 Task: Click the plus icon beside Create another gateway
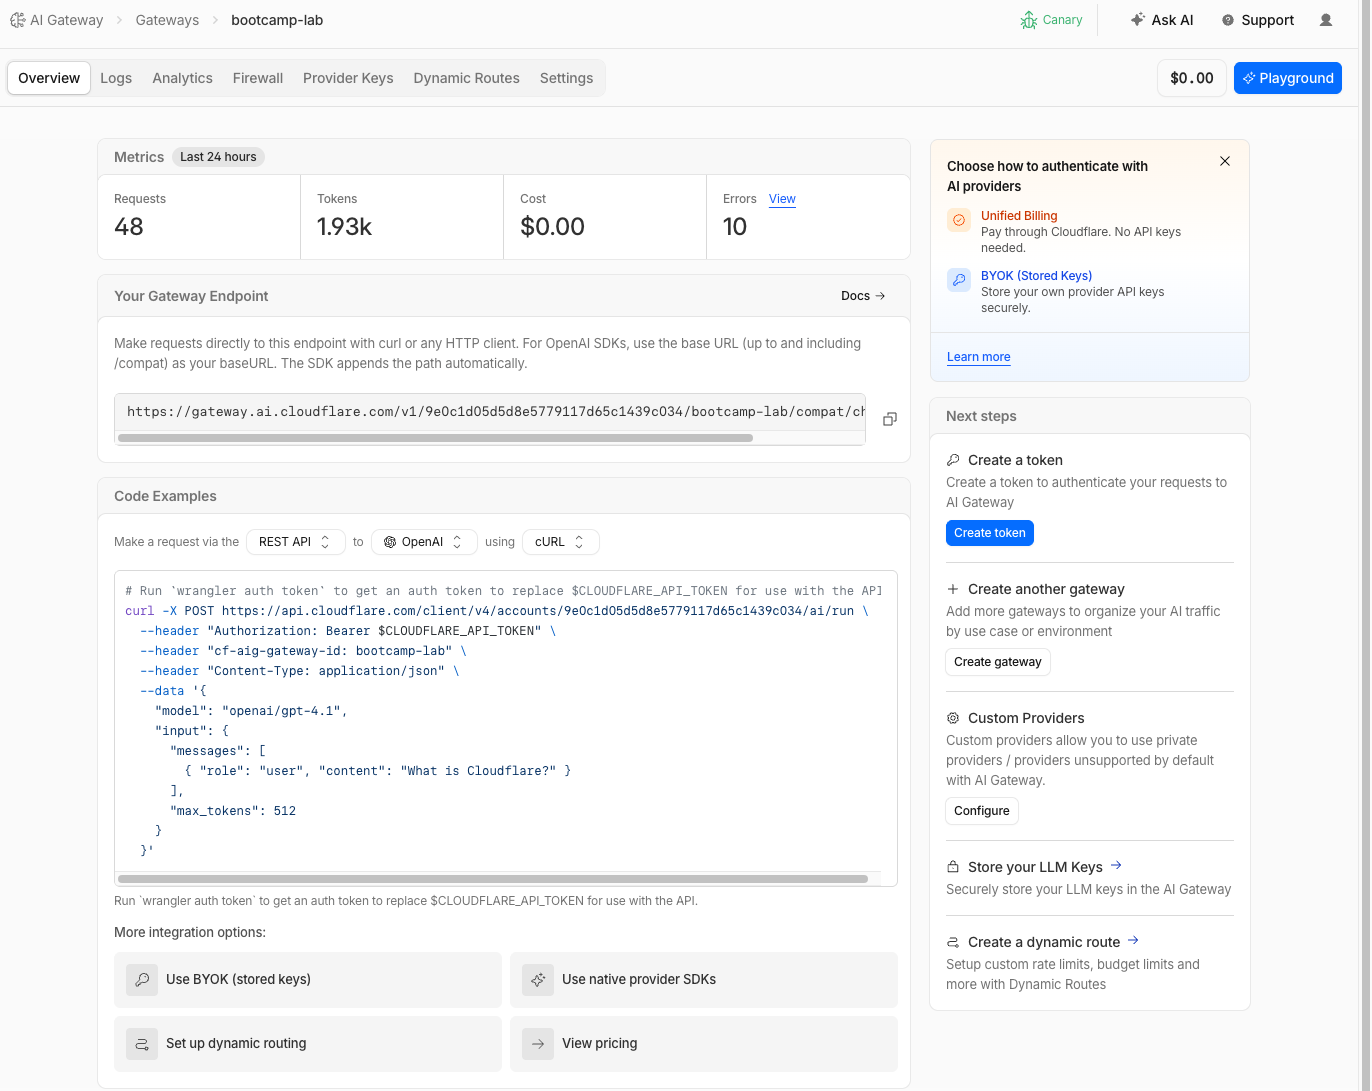[953, 589]
